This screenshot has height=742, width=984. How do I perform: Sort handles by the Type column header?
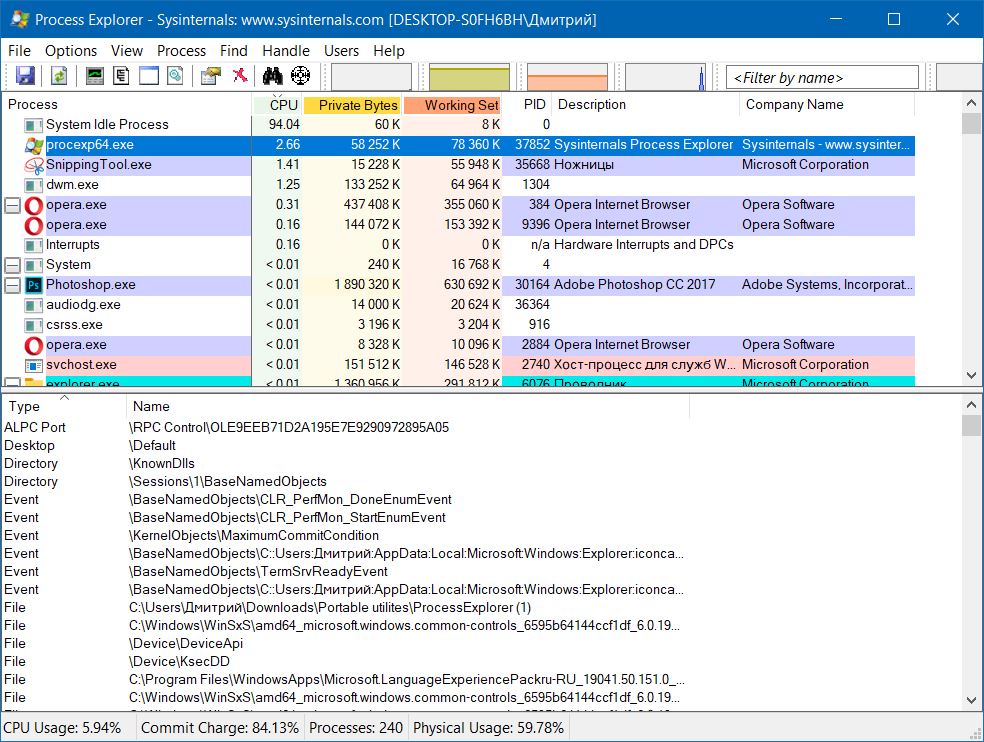65,406
